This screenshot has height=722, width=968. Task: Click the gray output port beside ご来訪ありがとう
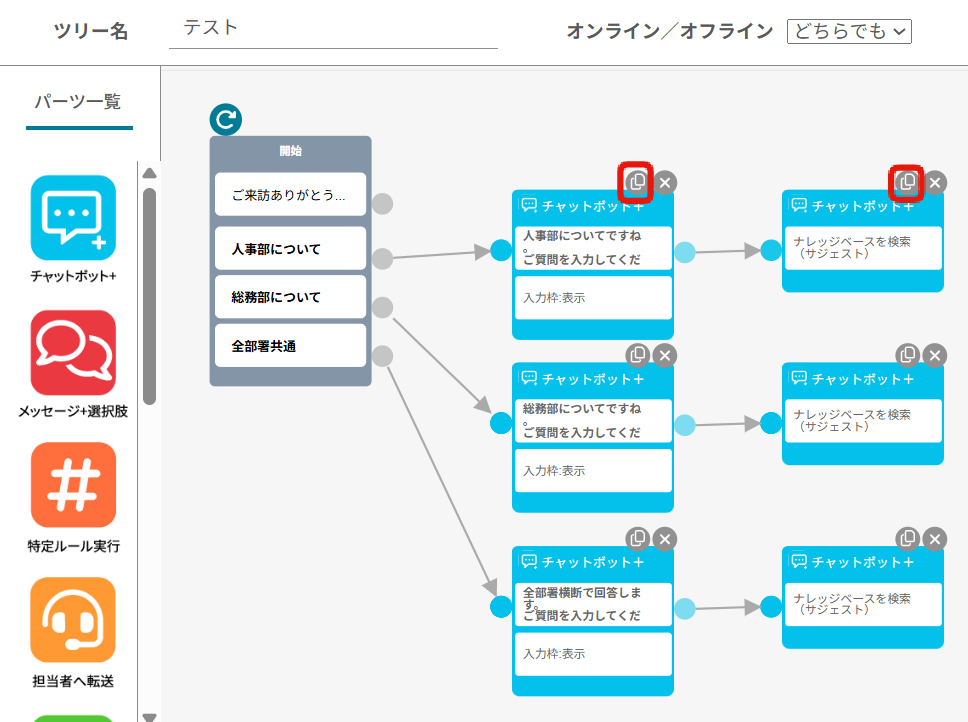382,204
